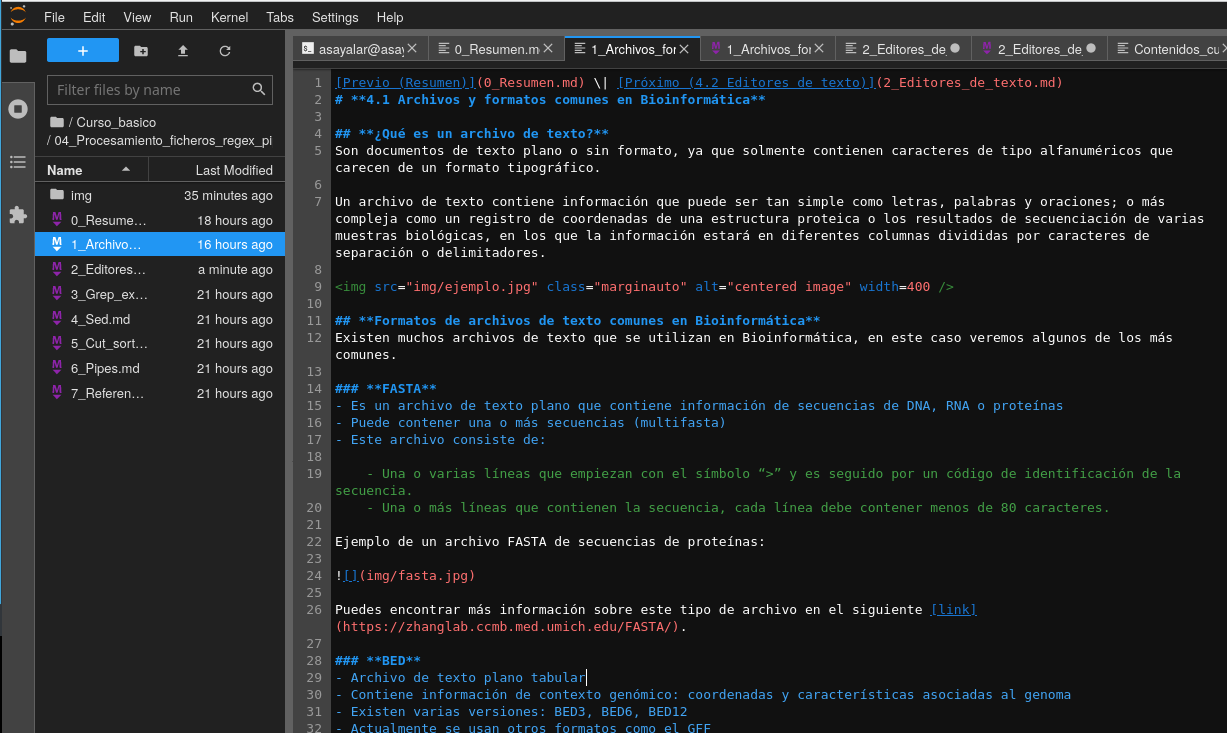1227x733 pixels.
Task: Select file 6_Pipes.md
Action: 160,368
